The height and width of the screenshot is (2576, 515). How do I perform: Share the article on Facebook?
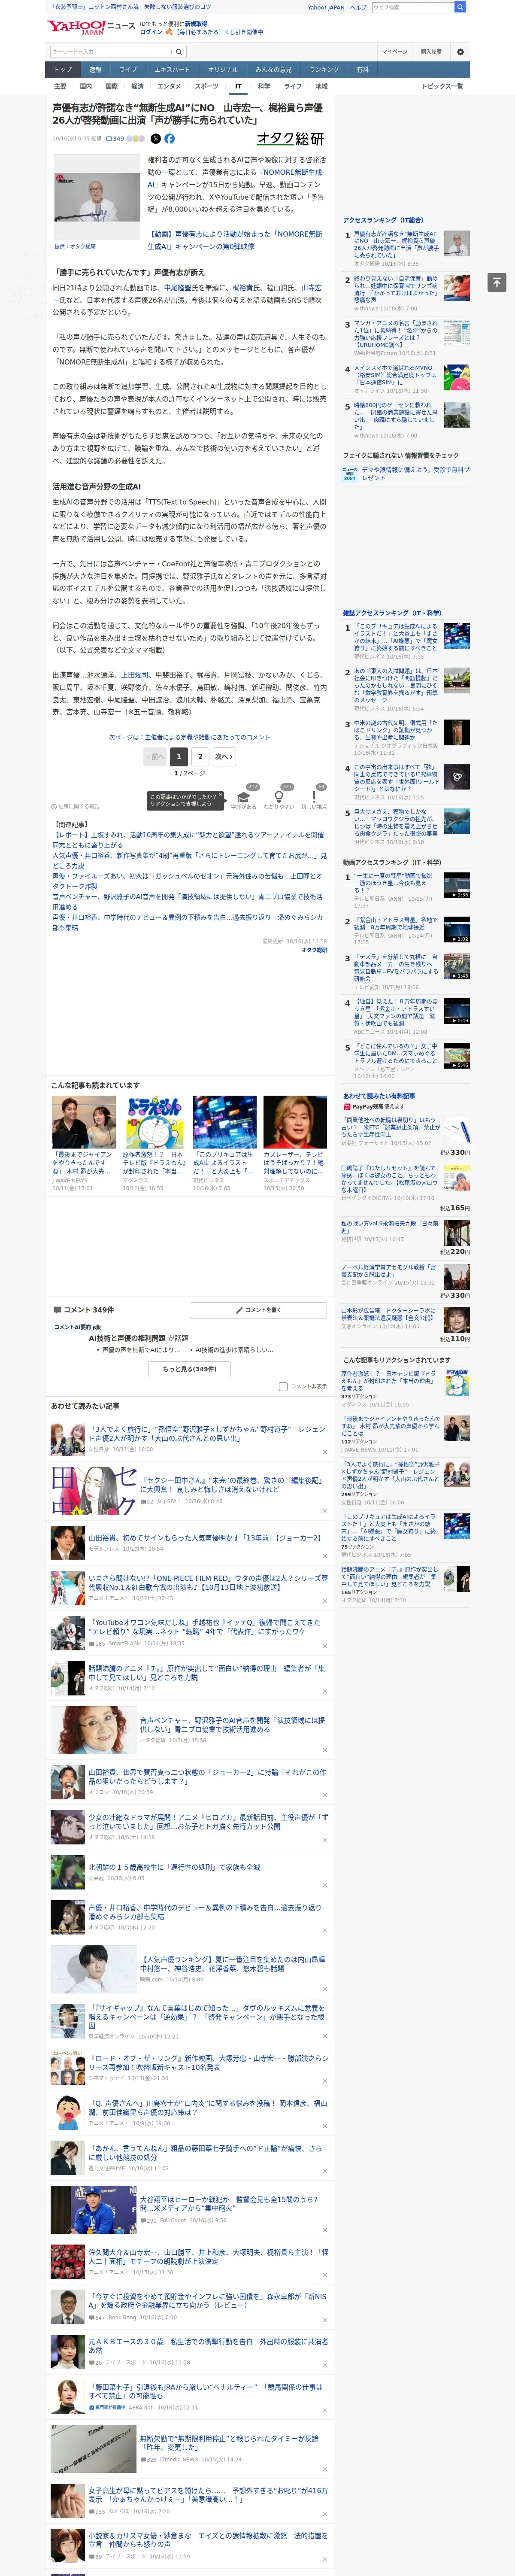[169, 139]
